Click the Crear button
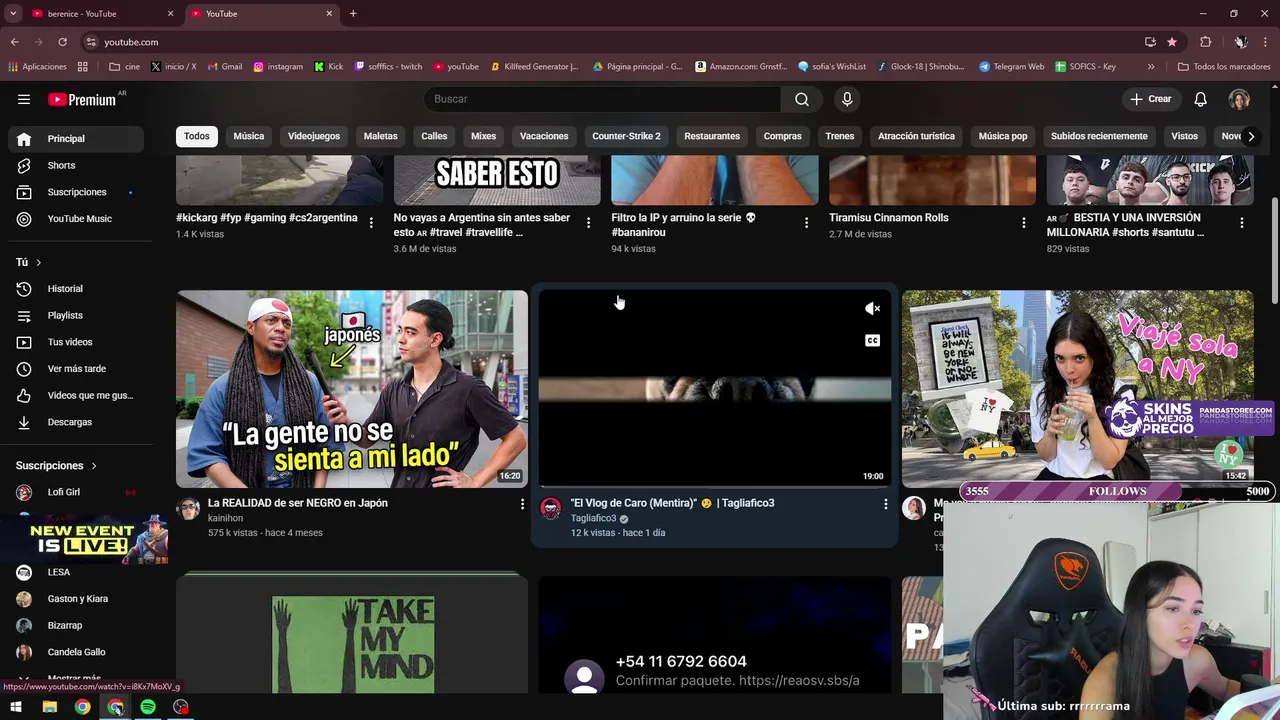Screen dimensions: 1280x720 [1151, 99]
